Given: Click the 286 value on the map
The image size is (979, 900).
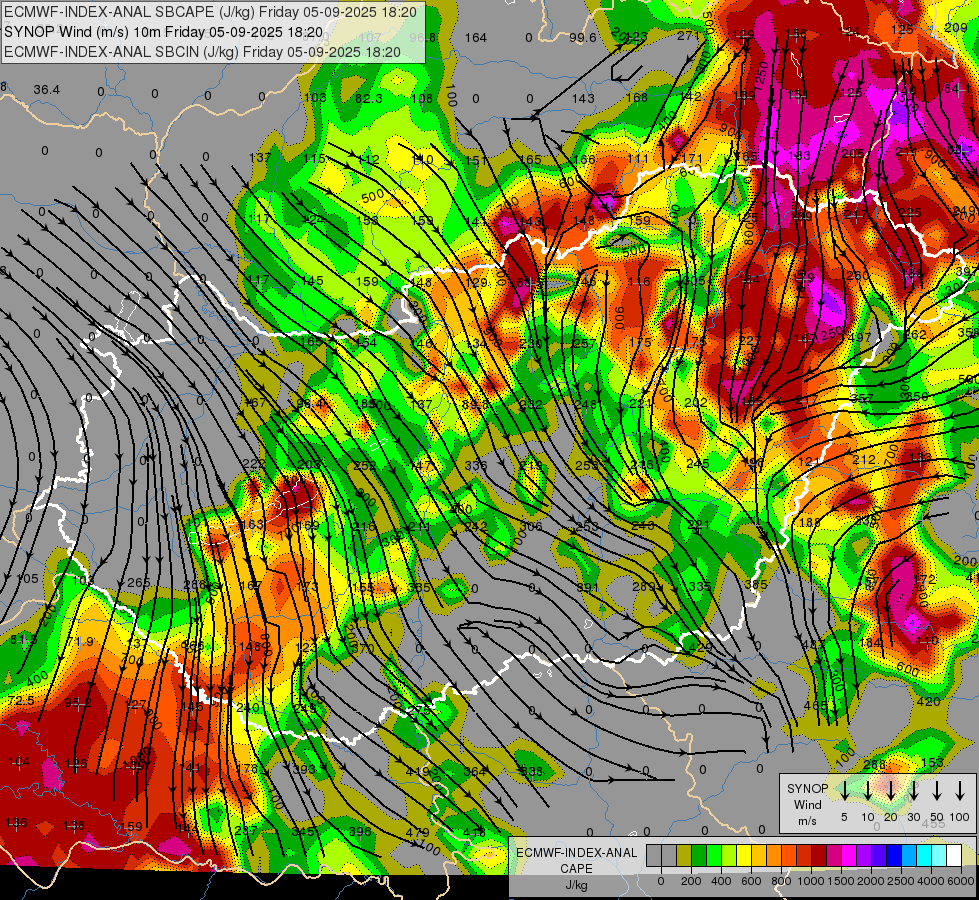Looking at the screenshot, I should (x=874, y=764).
